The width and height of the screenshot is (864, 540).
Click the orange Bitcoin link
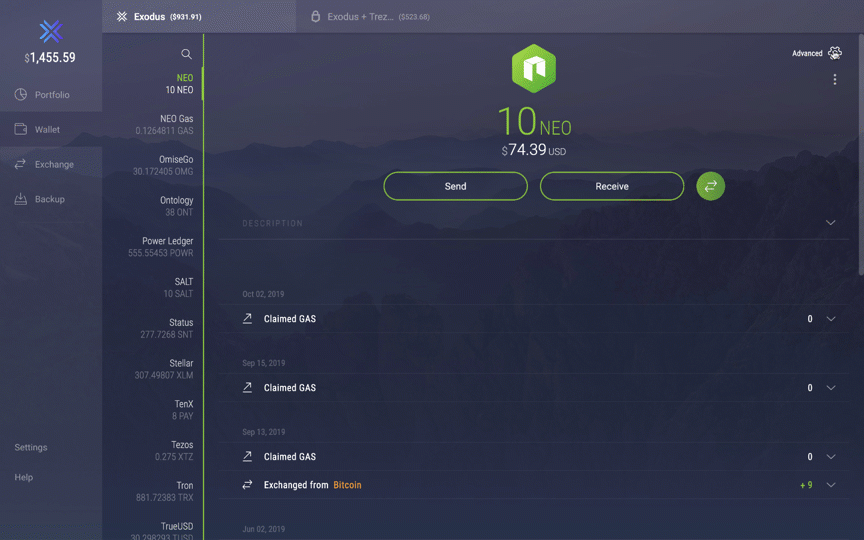(x=347, y=485)
